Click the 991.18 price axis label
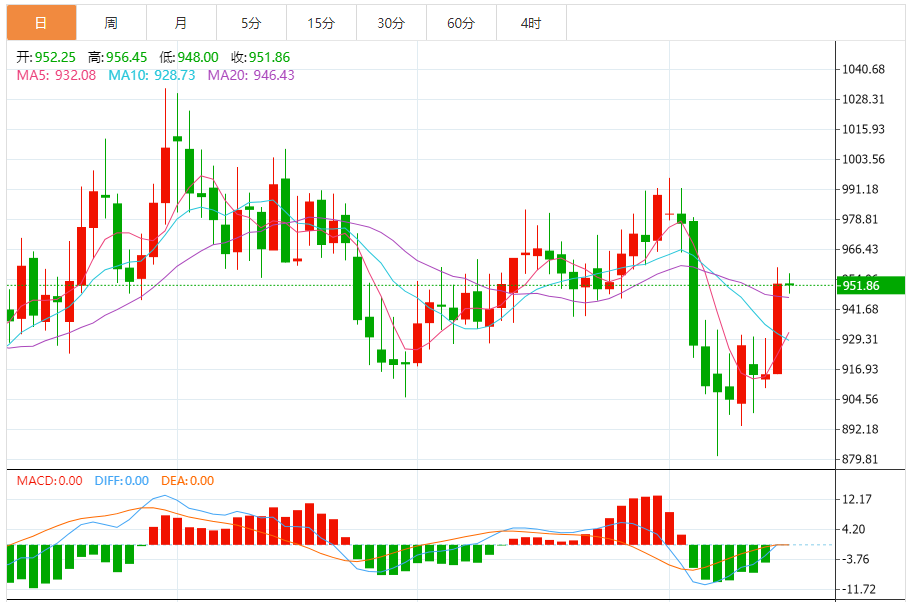Image resolution: width=912 pixels, height=602 pixels. click(x=860, y=189)
